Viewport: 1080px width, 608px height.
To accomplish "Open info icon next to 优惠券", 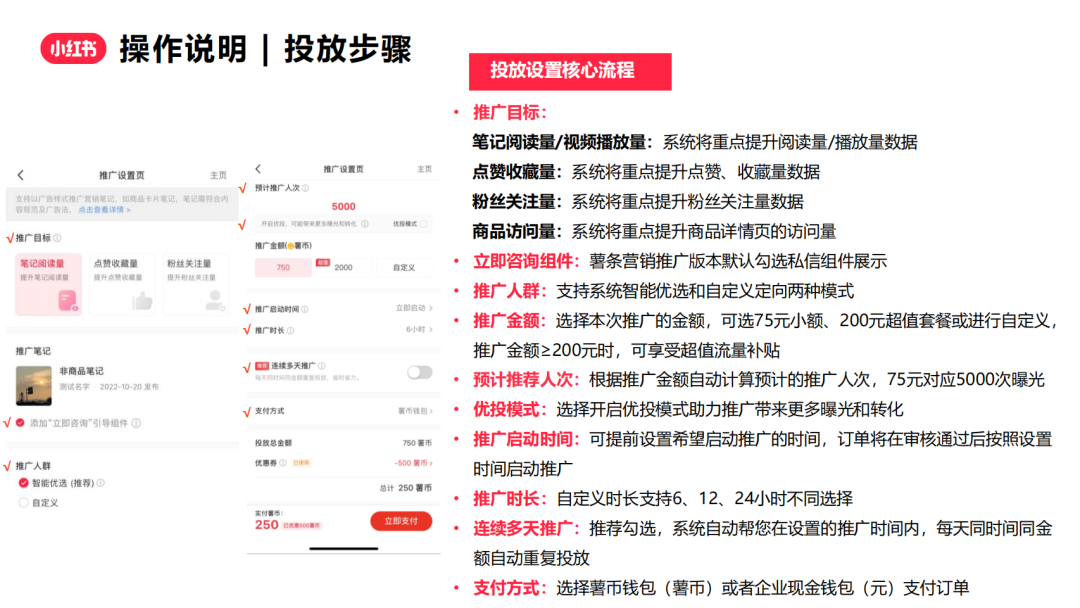I will 282,463.
